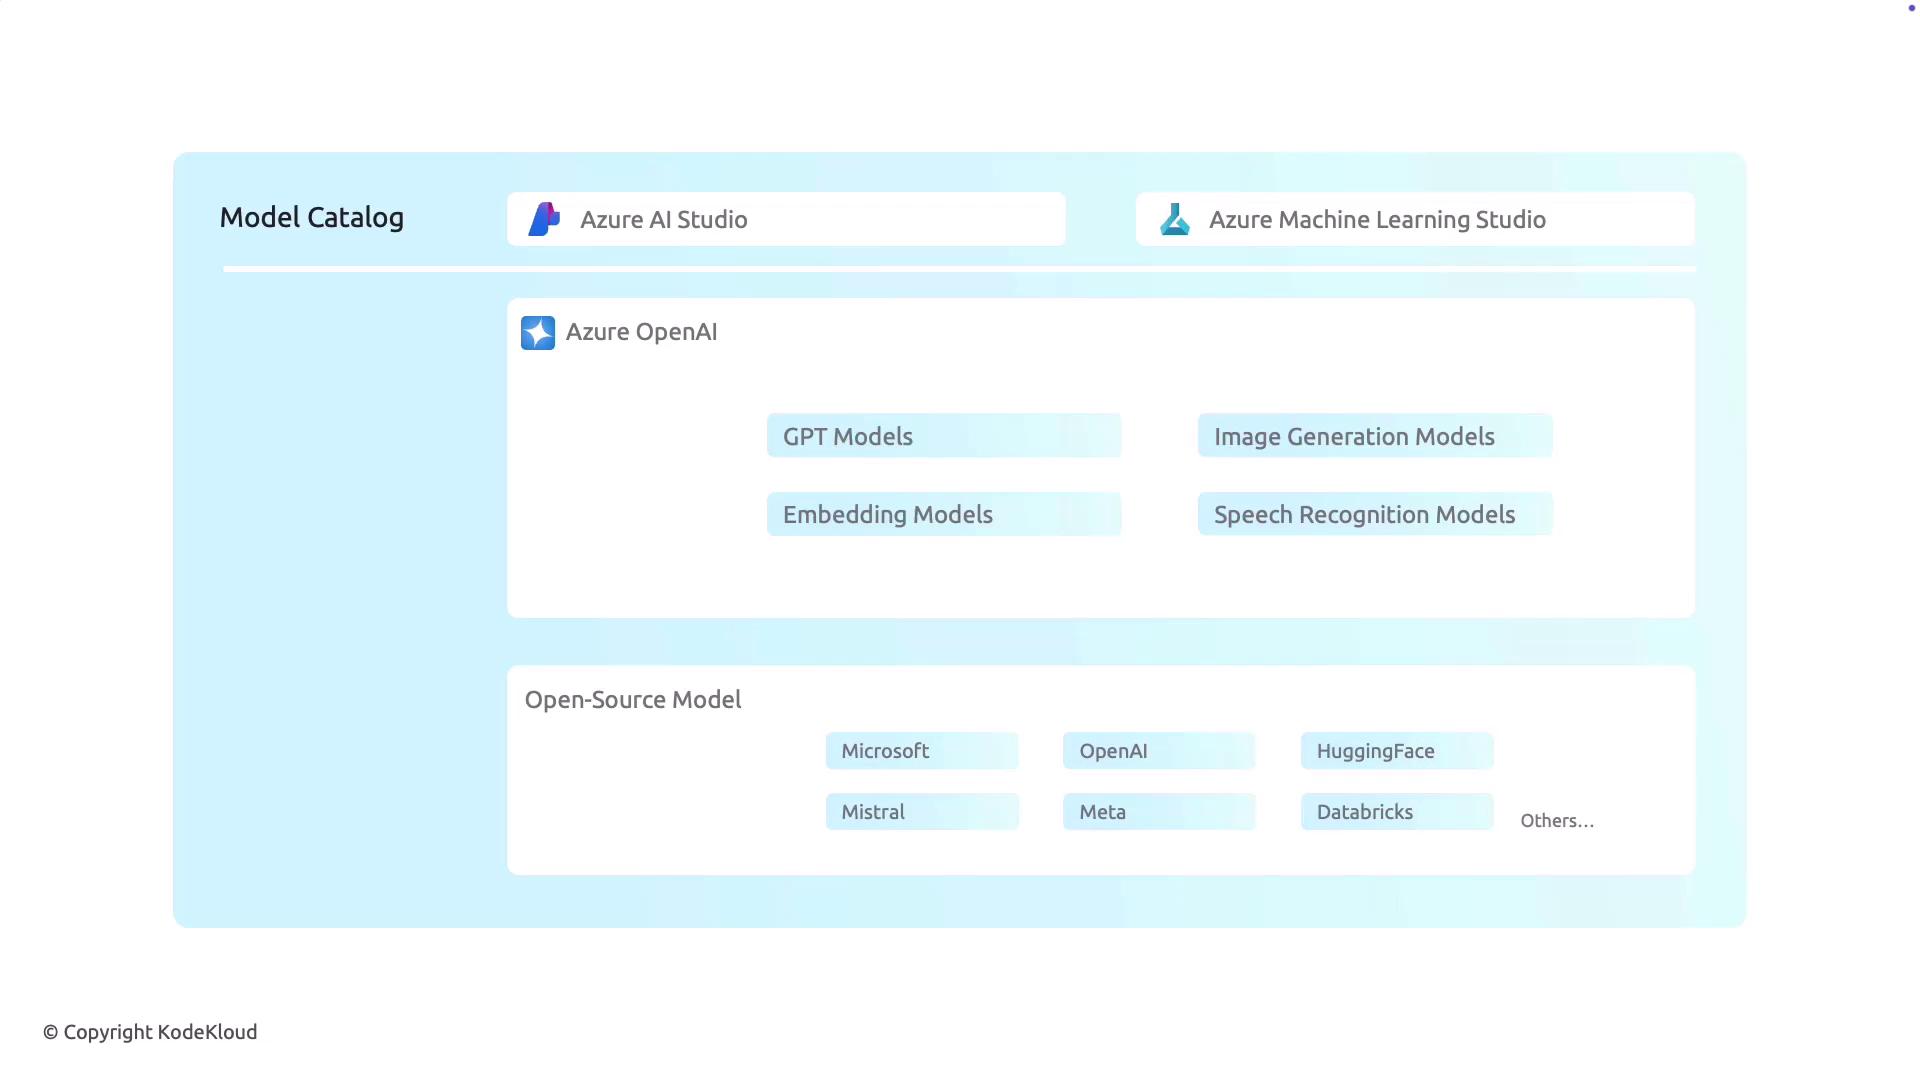Click the Model Catalog title
The width and height of the screenshot is (1920, 1080).
coord(311,217)
